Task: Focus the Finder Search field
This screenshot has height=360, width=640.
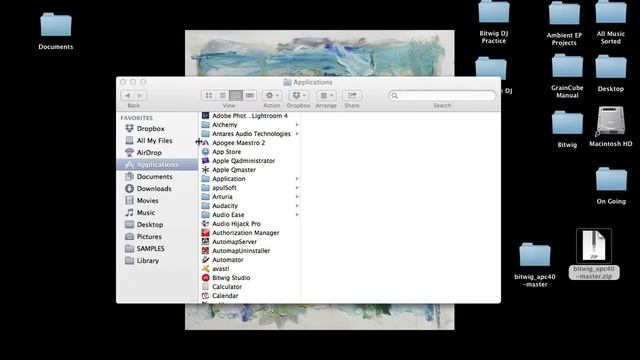Action: tap(442, 96)
